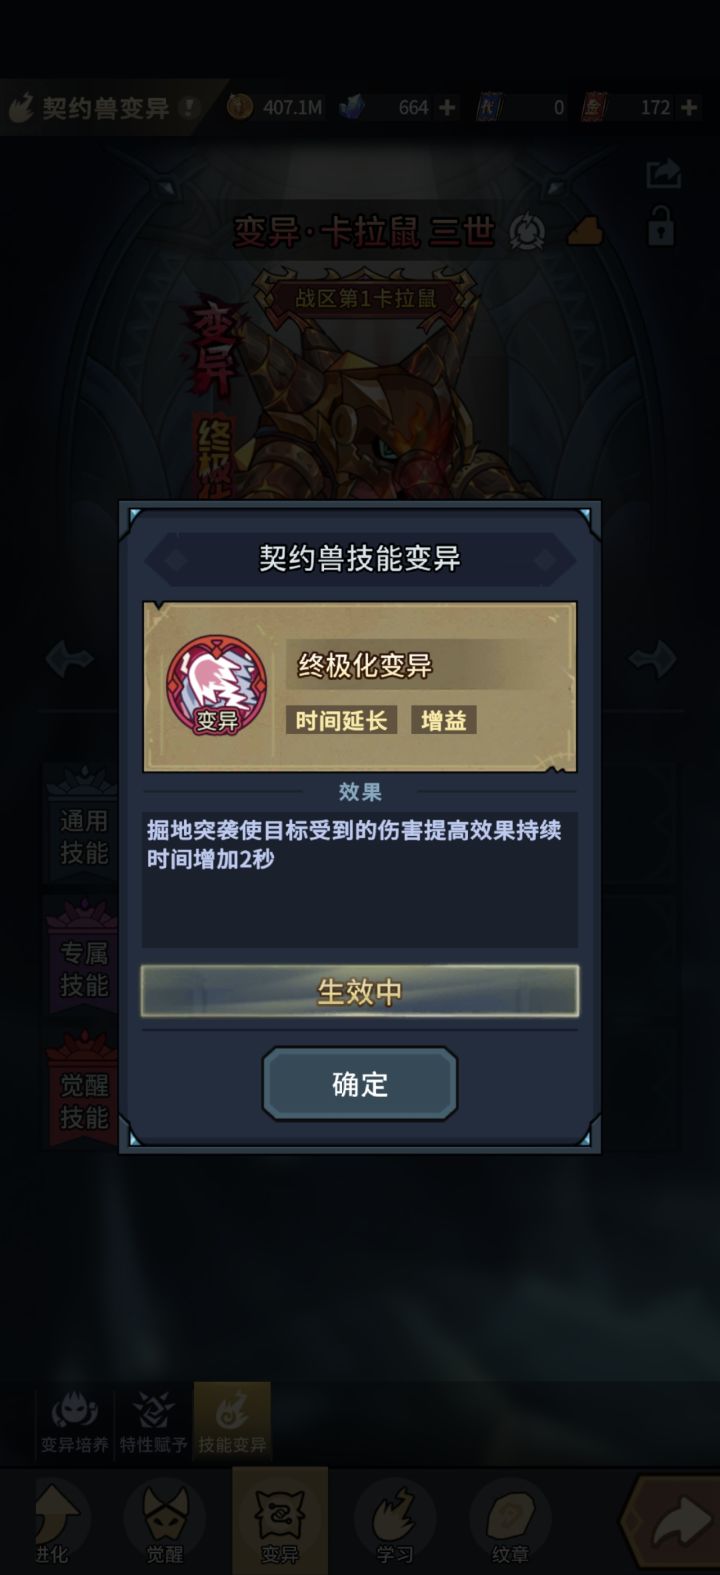The image size is (720, 1575).
Task: Add tickets with the plus beside 172
Action: [689, 107]
